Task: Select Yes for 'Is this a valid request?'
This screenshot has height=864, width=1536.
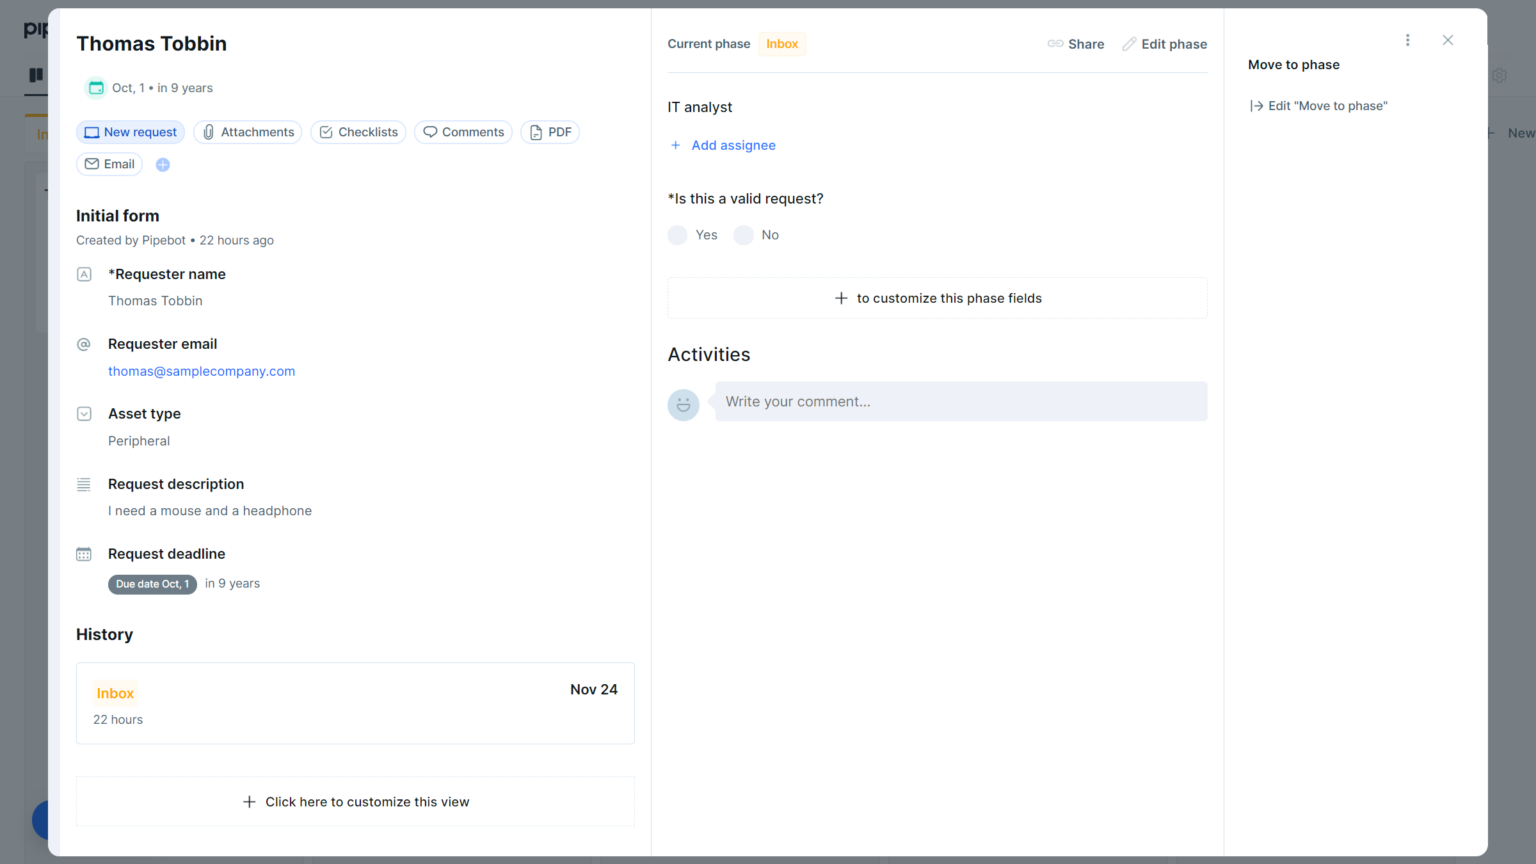Action: click(x=677, y=234)
